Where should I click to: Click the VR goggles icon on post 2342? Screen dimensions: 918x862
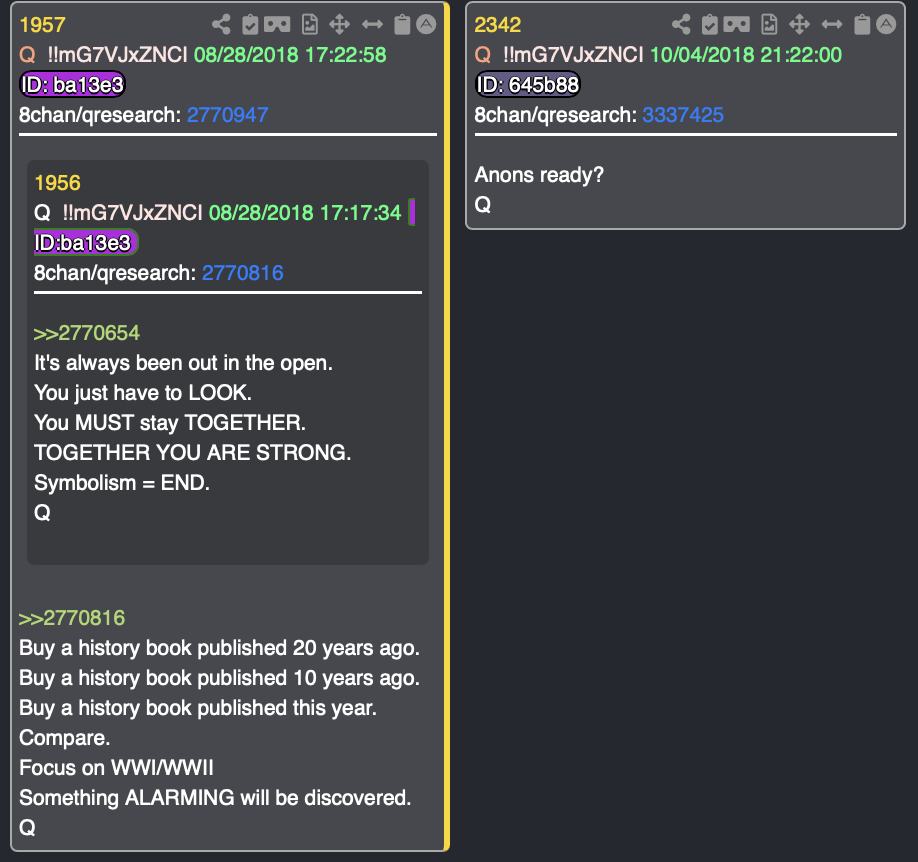pos(738,25)
